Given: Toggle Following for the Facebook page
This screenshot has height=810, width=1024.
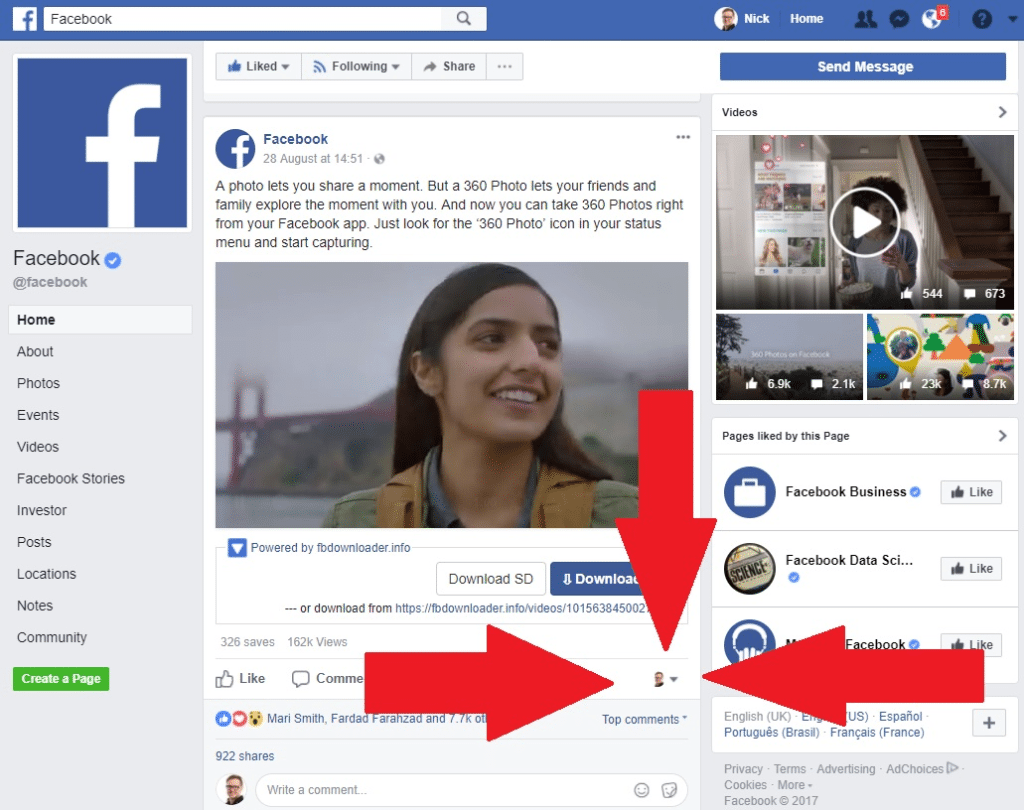Looking at the screenshot, I should pos(356,66).
